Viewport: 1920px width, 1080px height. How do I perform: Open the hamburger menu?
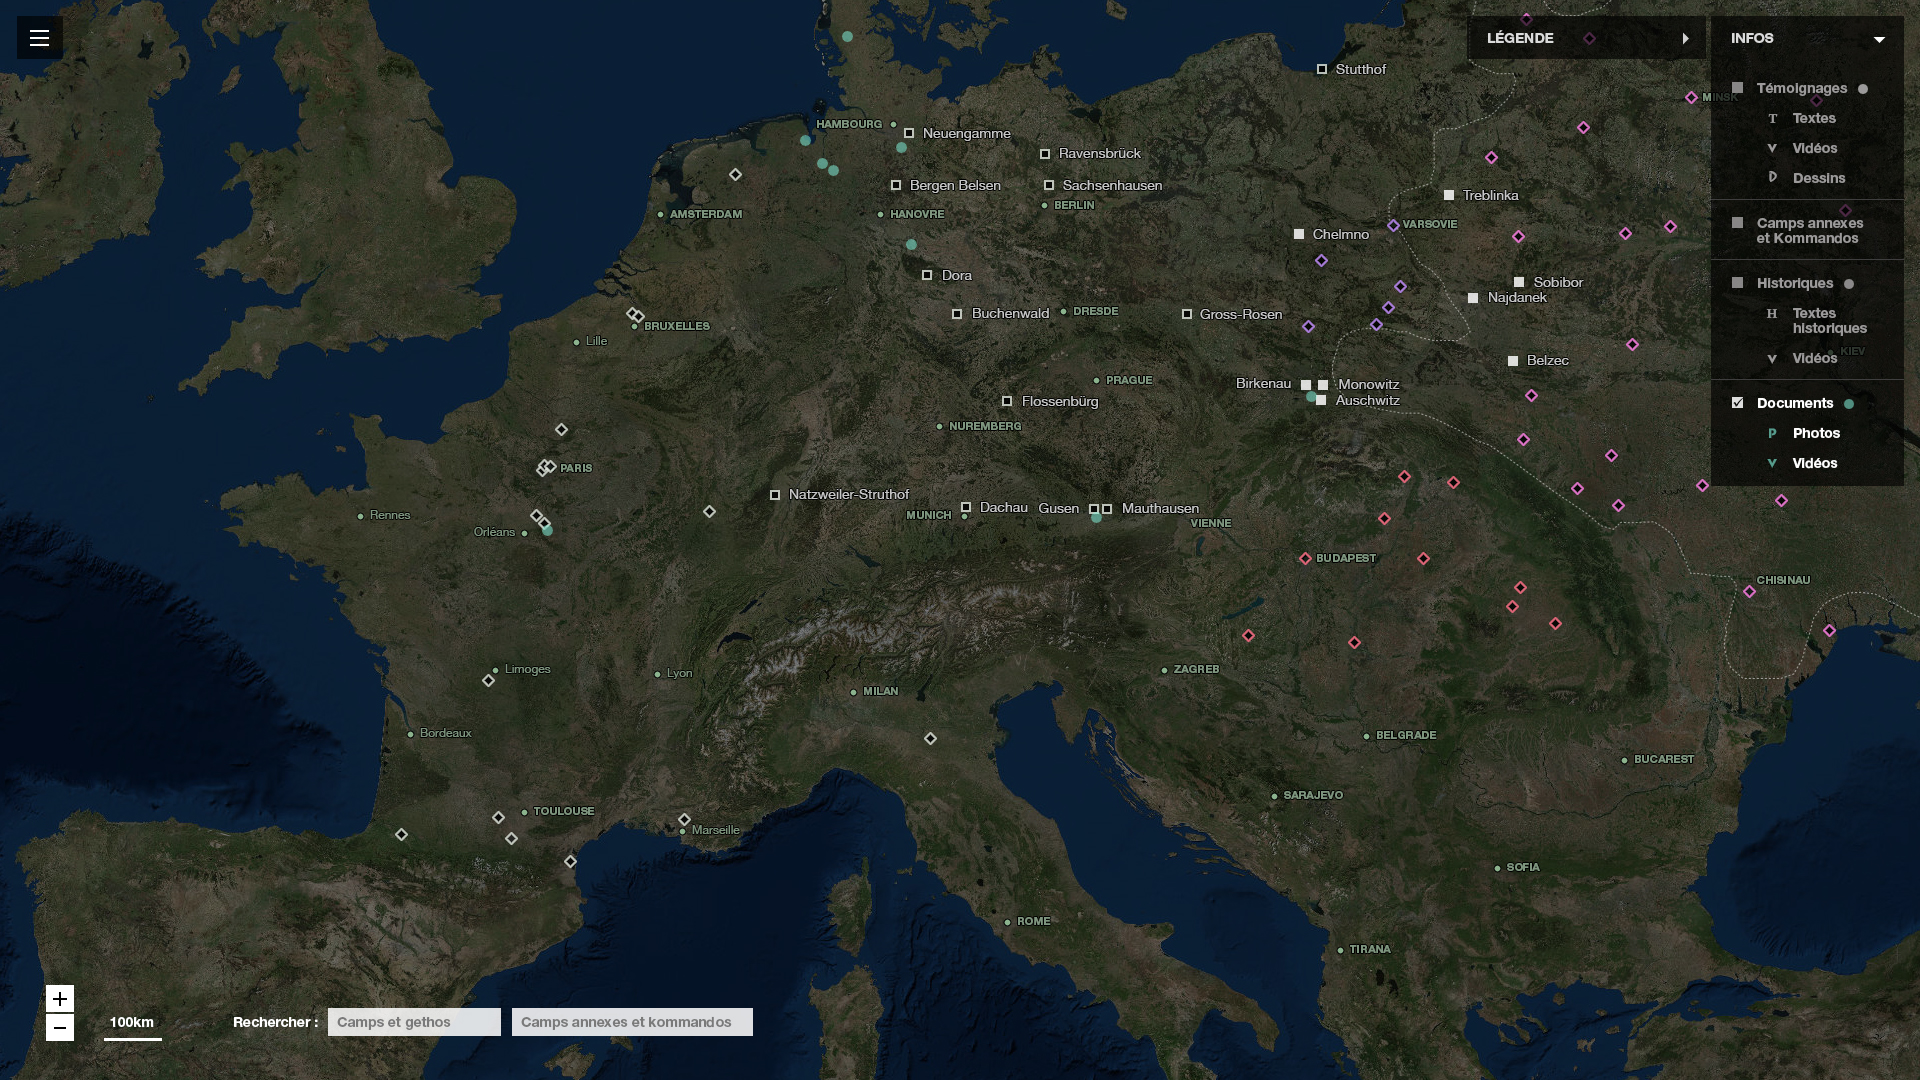(x=39, y=38)
